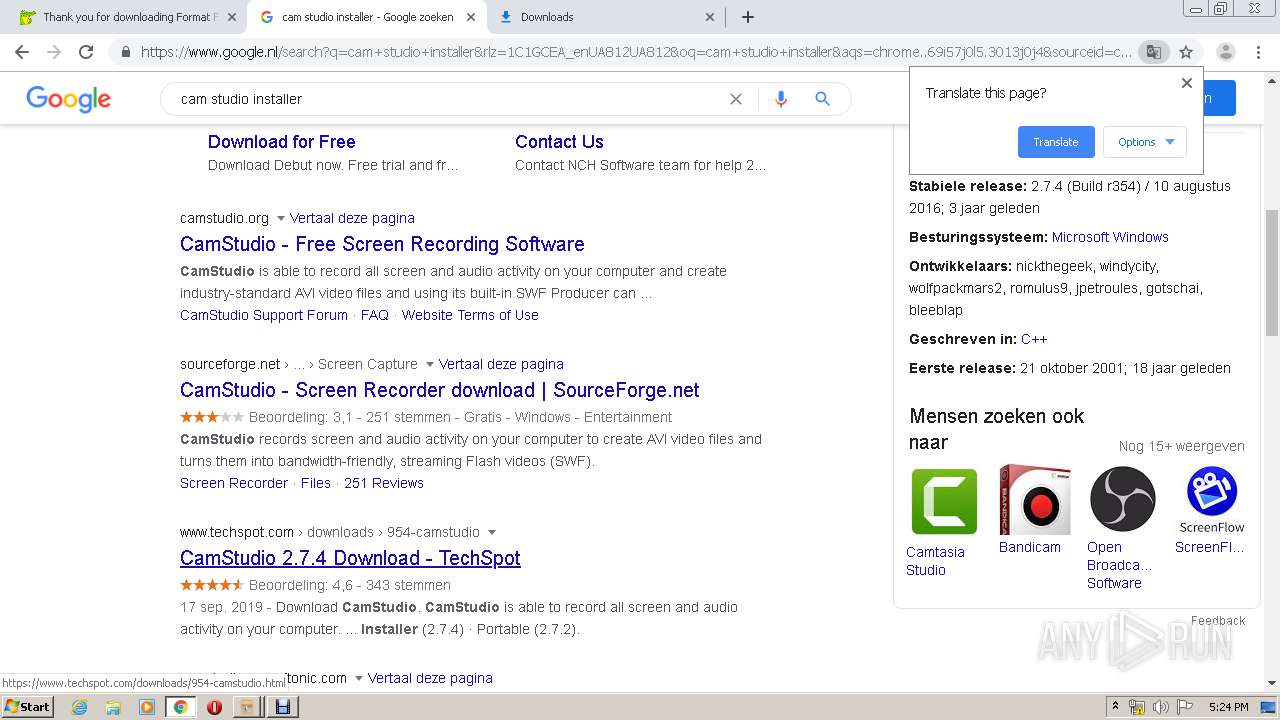Open the file explorer taskbar icon
Viewport: 1280px width, 720px height.
113,707
